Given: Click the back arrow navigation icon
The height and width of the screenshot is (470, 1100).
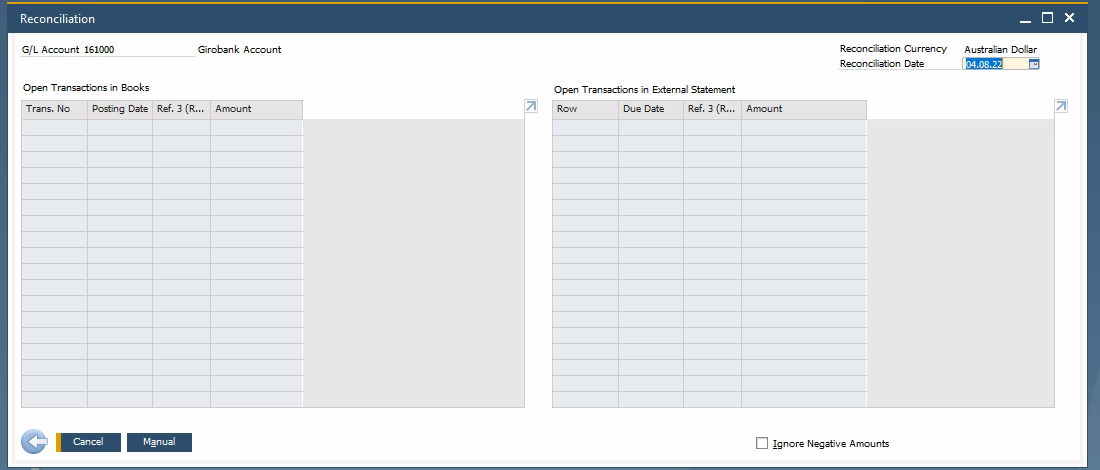Looking at the screenshot, I should 34,442.
